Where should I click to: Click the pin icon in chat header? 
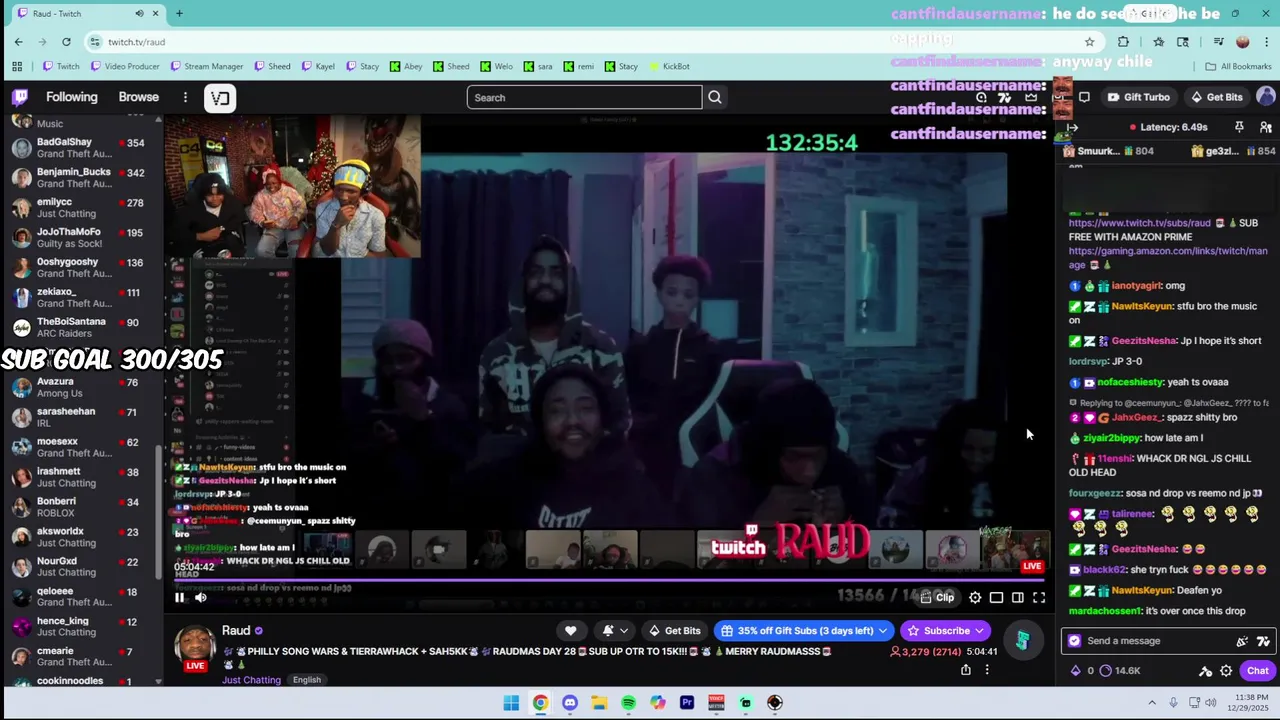(1239, 127)
